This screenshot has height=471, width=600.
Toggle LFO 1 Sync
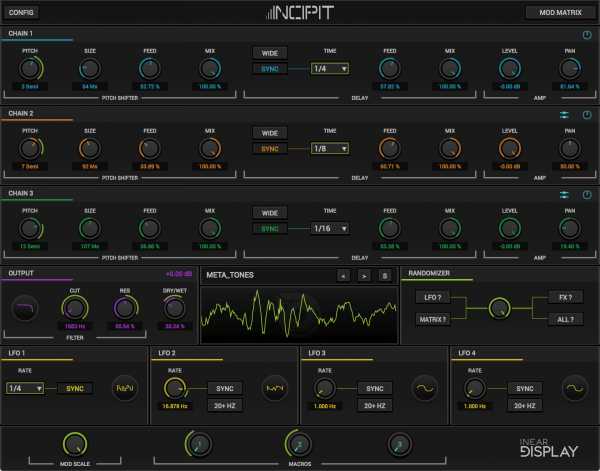coord(75,389)
